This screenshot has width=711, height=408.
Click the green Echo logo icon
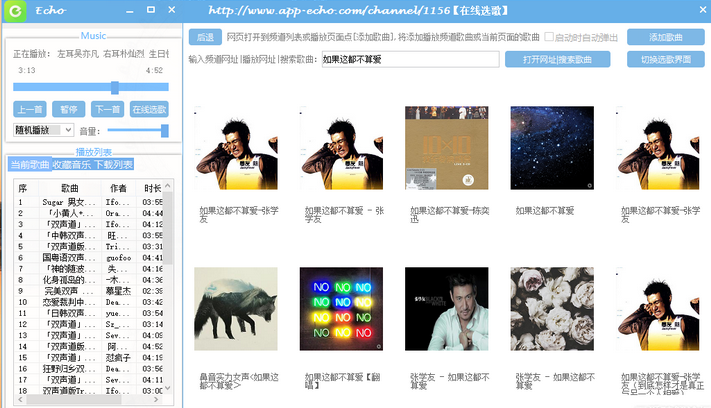pos(15,11)
